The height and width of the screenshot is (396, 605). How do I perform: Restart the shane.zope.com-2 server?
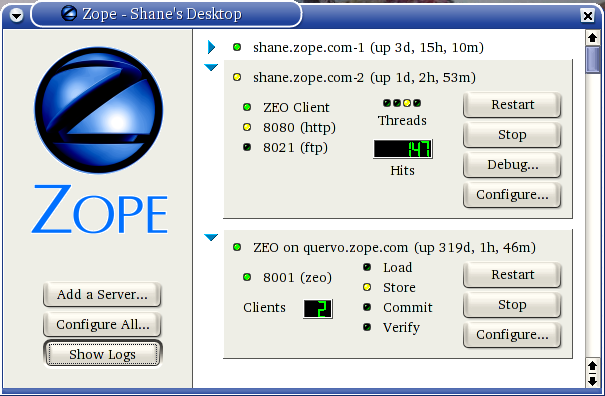pyautogui.click(x=512, y=105)
